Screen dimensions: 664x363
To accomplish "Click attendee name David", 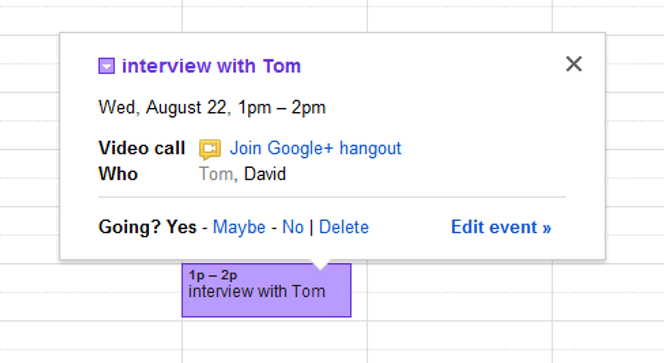I will (265, 174).
